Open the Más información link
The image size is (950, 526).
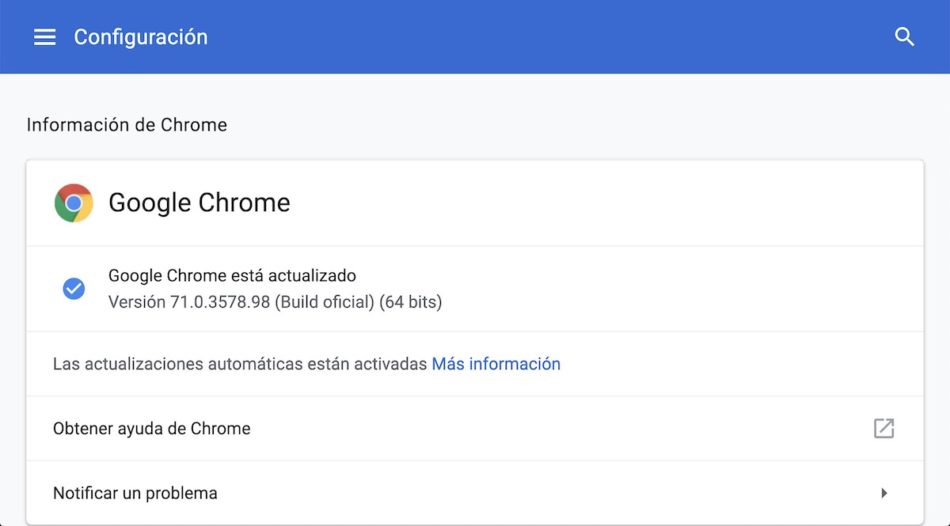pyautogui.click(x=496, y=364)
